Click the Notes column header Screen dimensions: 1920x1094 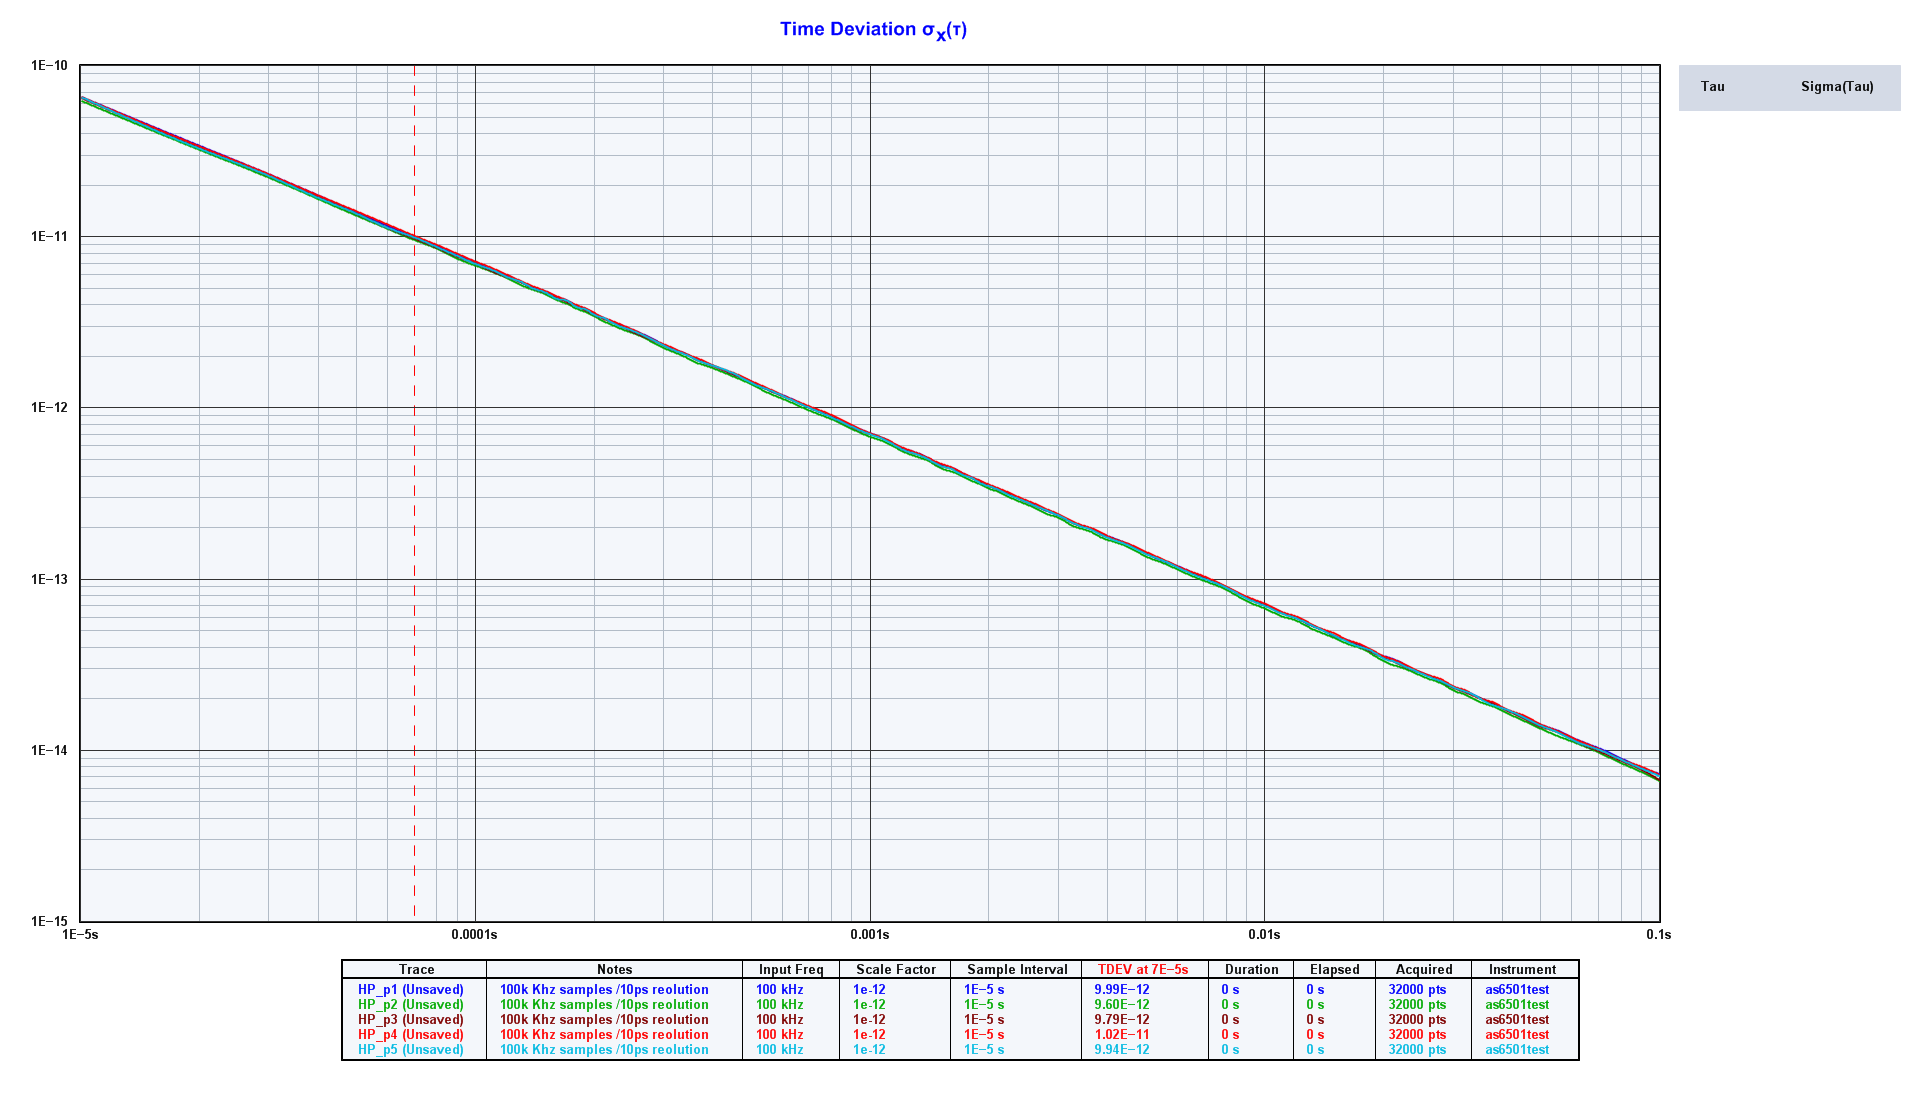pos(614,969)
